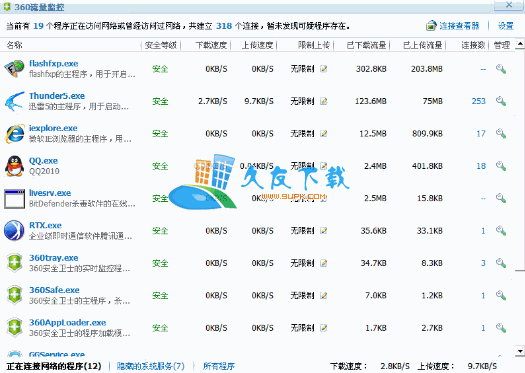View Thunder5.exe 253 connections
Screen dimensions: 525x373
(x=478, y=101)
